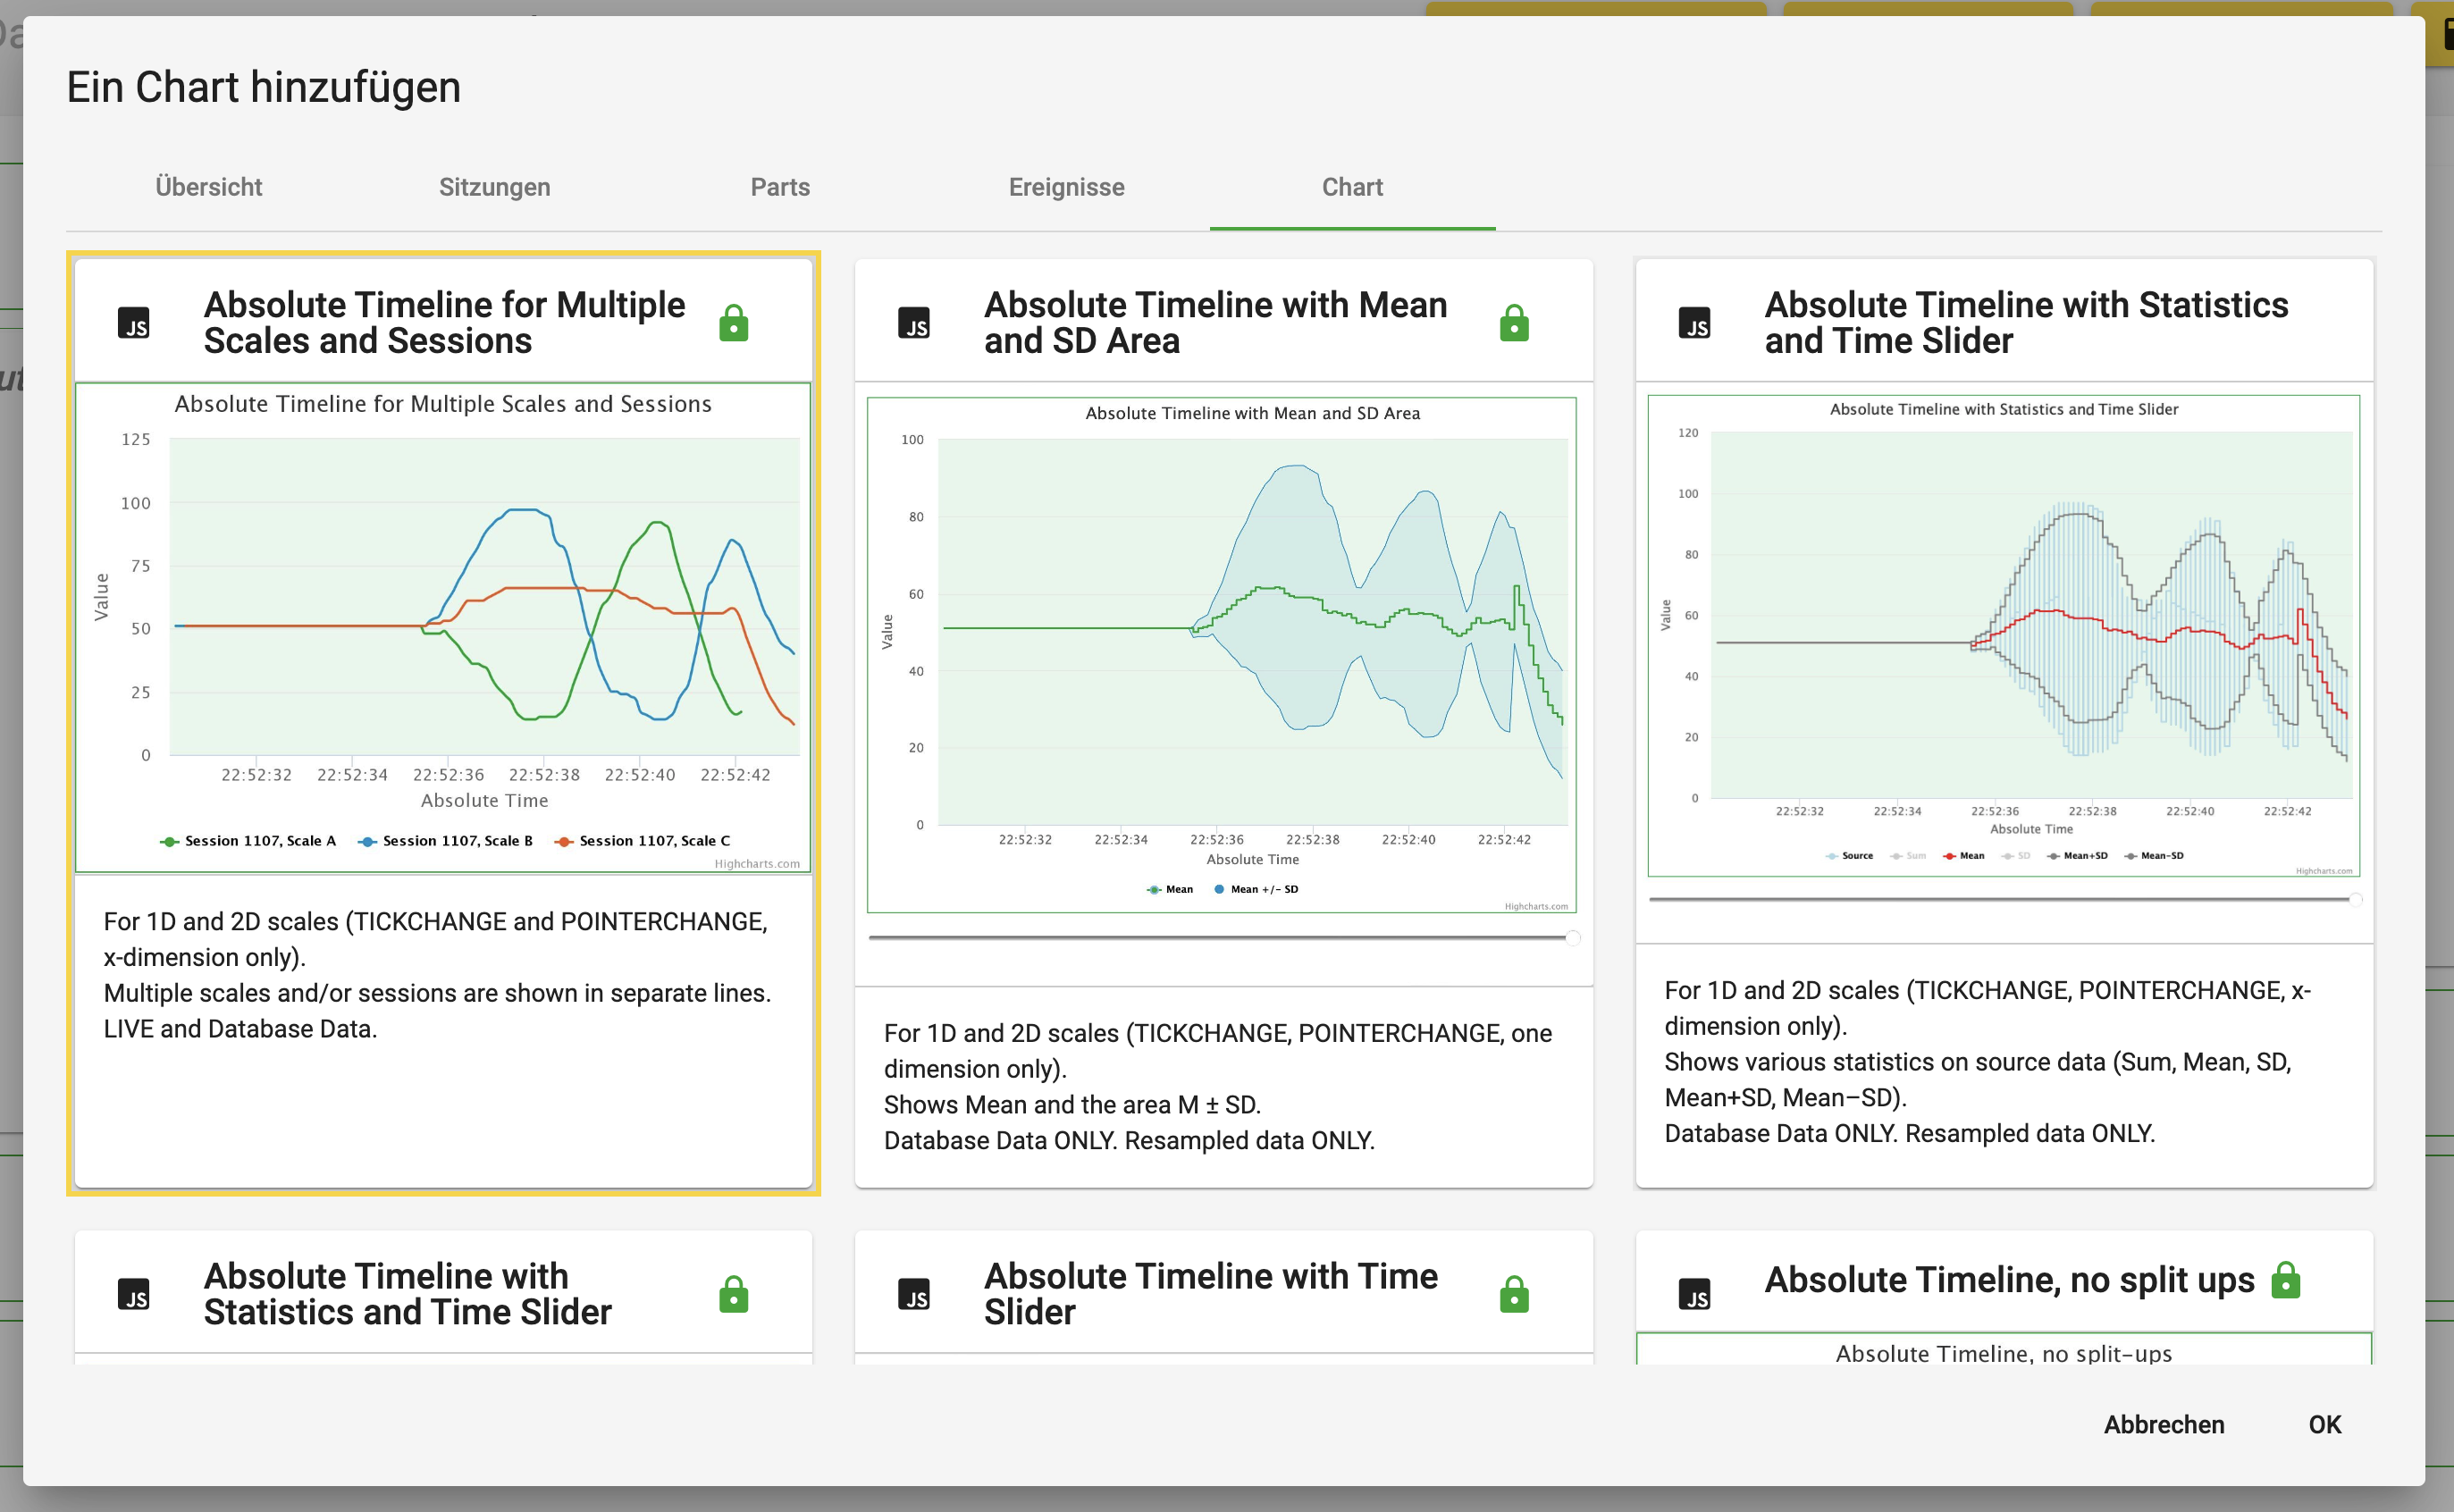Toggle Mean−SD legend in Statistics chart
Image resolution: width=2454 pixels, height=1512 pixels.
pyautogui.click(x=2153, y=856)
